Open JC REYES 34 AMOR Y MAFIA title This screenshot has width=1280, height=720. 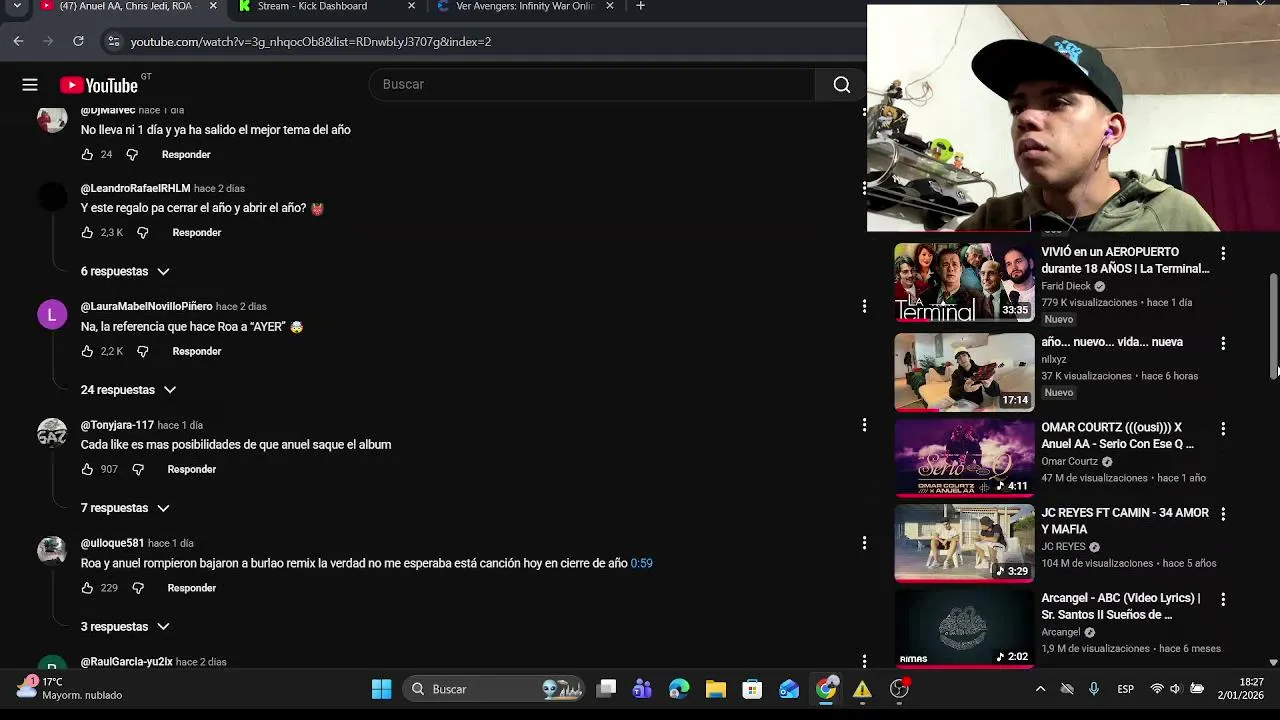point(1125,521)
